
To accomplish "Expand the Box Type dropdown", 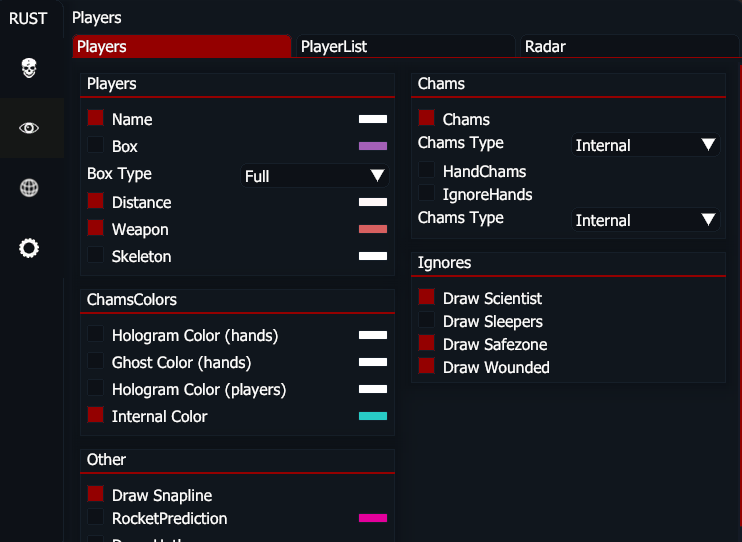I will click(x=314, y=176).
